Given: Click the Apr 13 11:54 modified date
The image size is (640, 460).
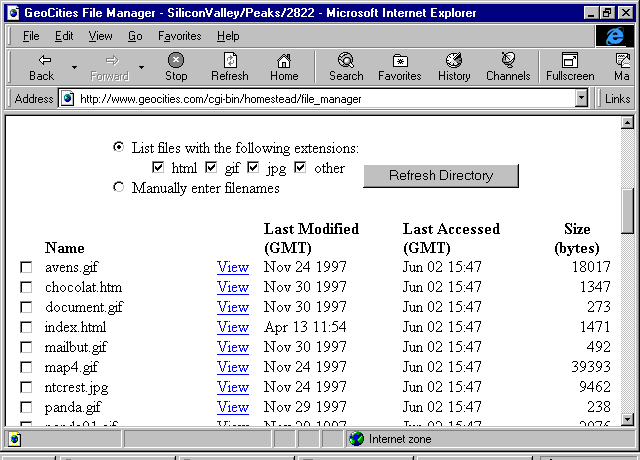Looking at the screenshot, I should point(305,327).
